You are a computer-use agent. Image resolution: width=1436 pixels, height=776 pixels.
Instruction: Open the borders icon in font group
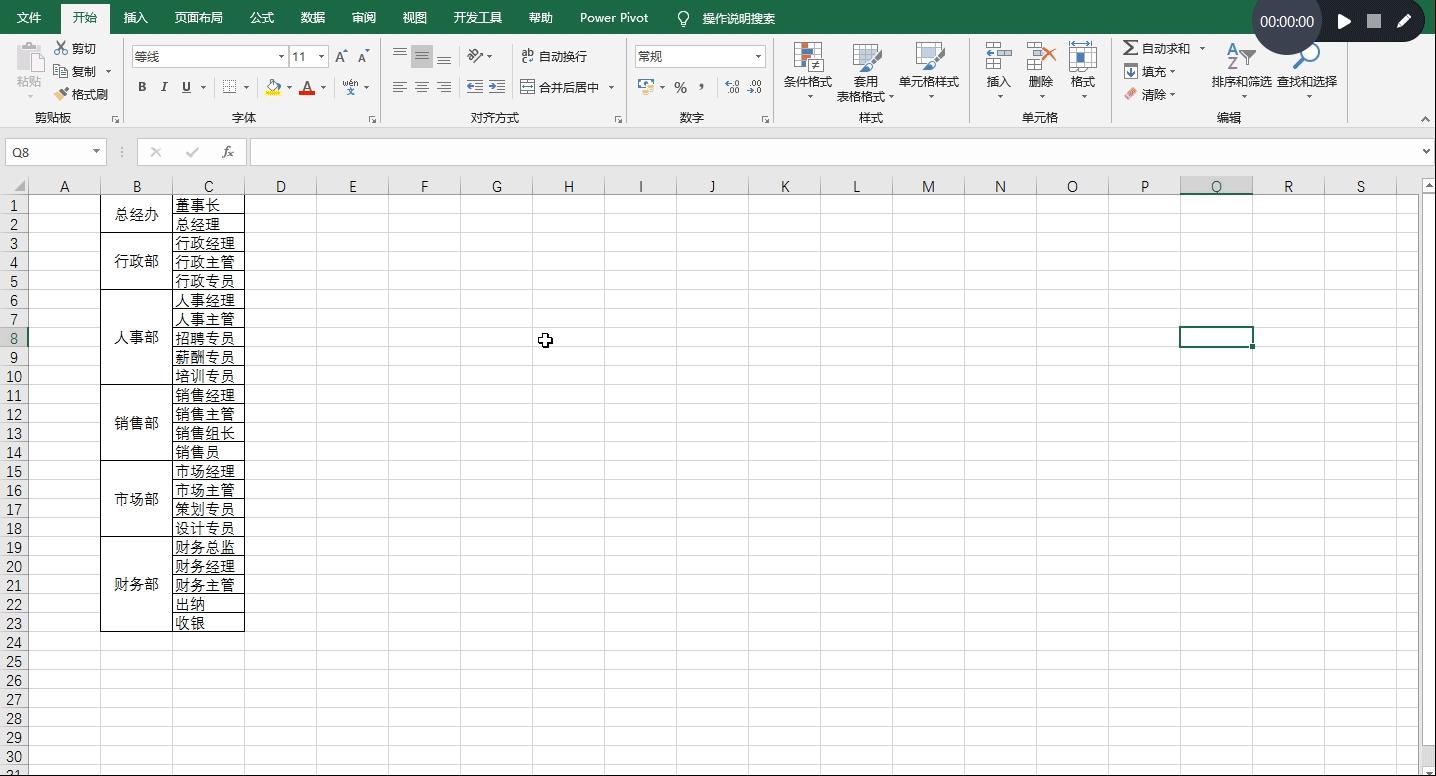pos(229,87)
